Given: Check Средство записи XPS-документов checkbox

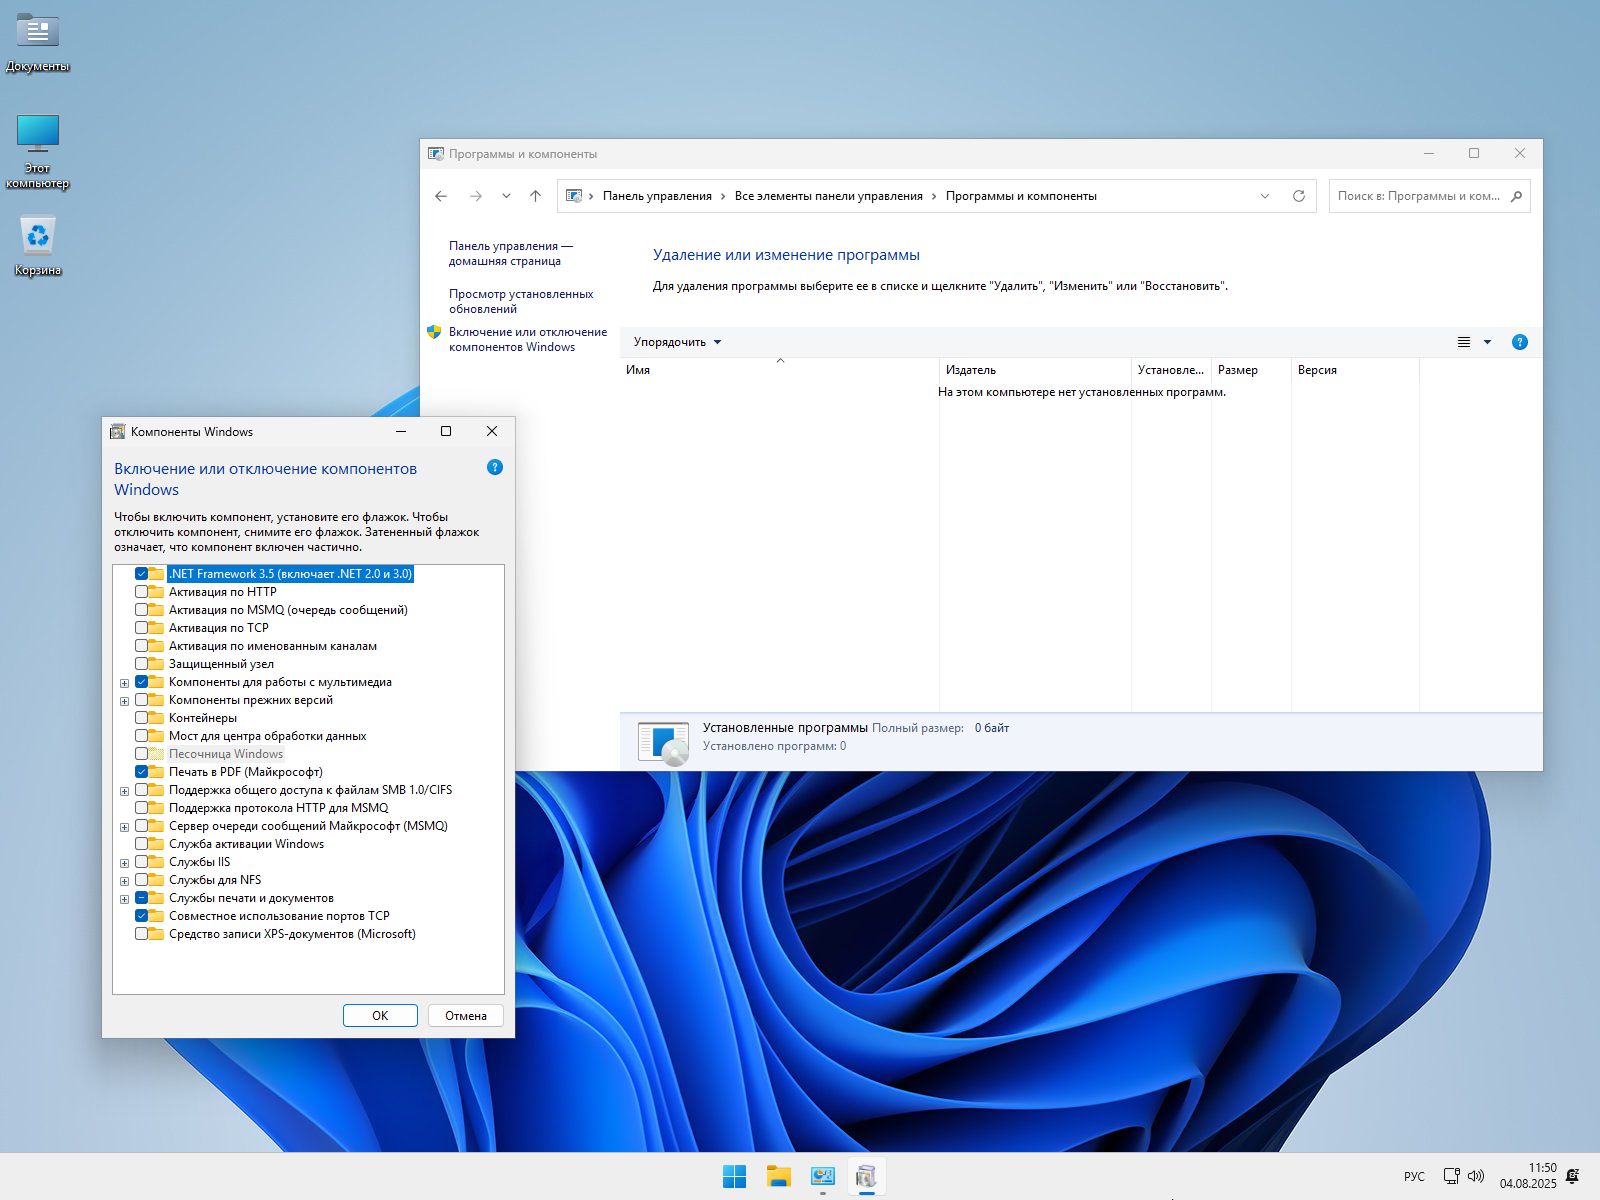Looking at the screenshot, I should tap(141, 934).
